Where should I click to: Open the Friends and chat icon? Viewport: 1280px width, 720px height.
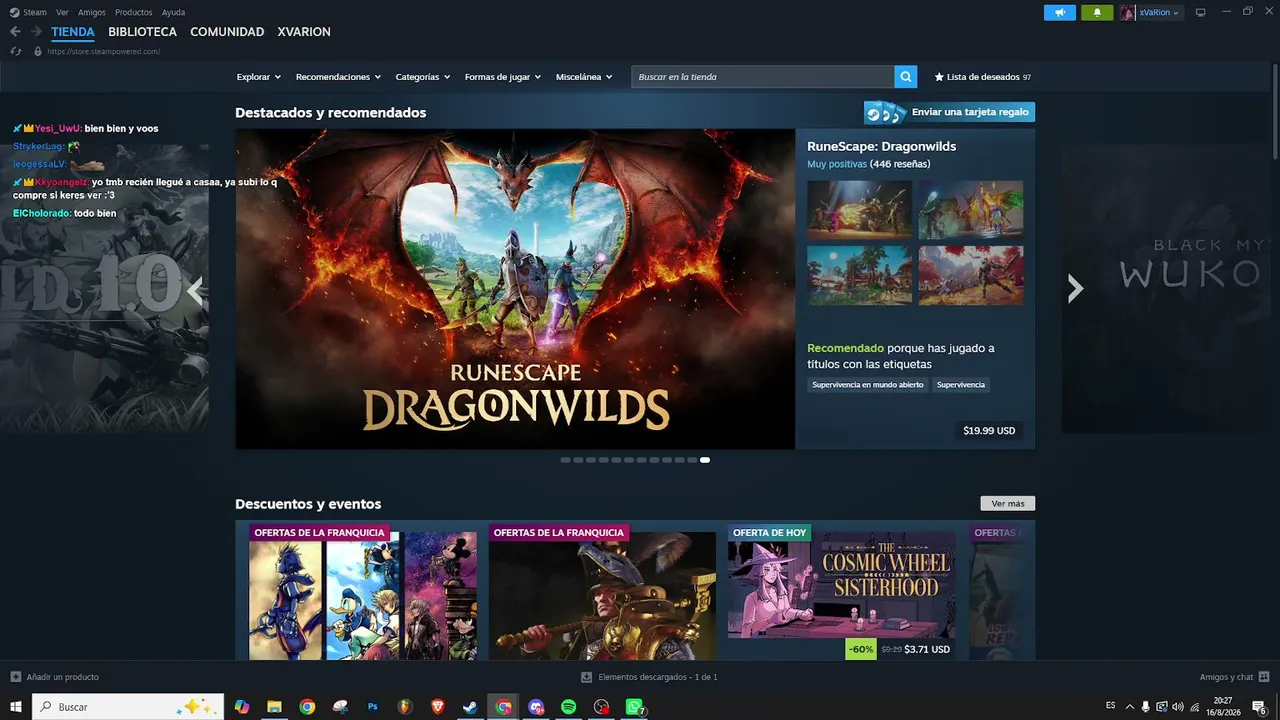click(x=1264, y=677)
